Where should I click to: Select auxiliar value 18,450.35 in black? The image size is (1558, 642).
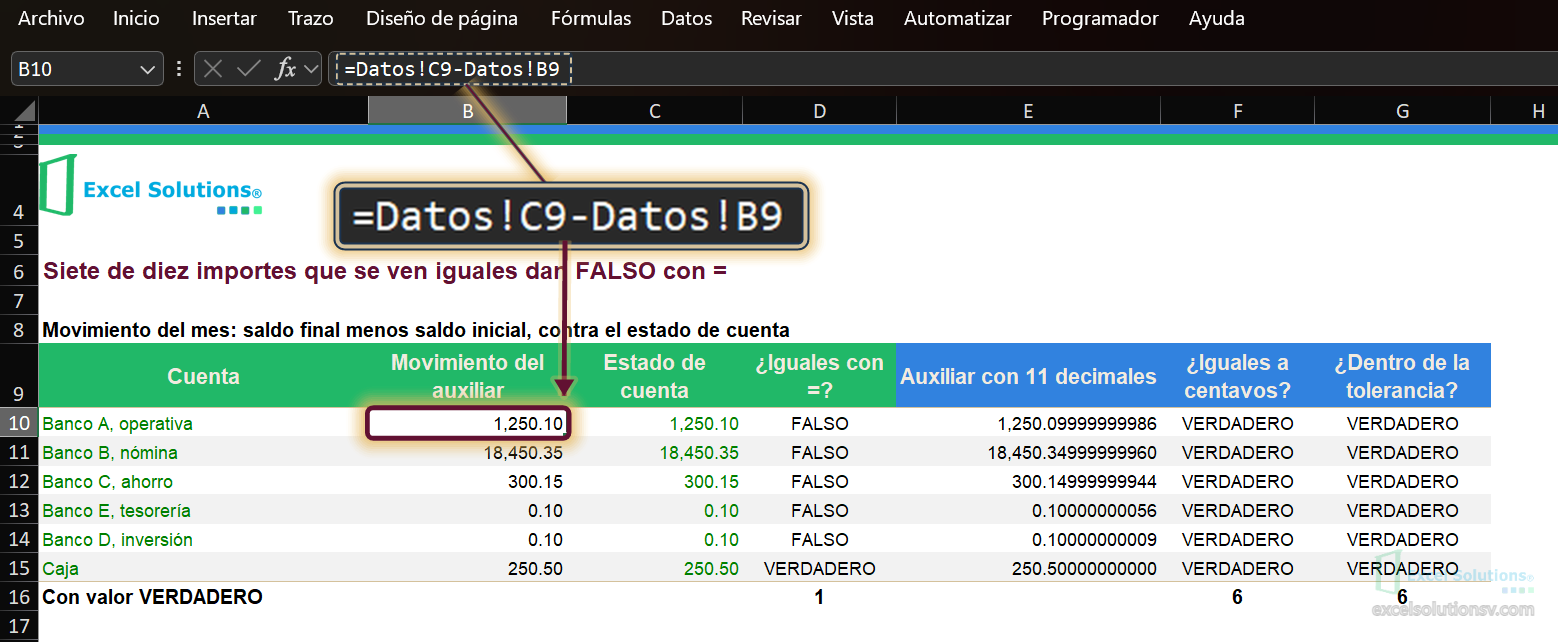pos(467,452)
